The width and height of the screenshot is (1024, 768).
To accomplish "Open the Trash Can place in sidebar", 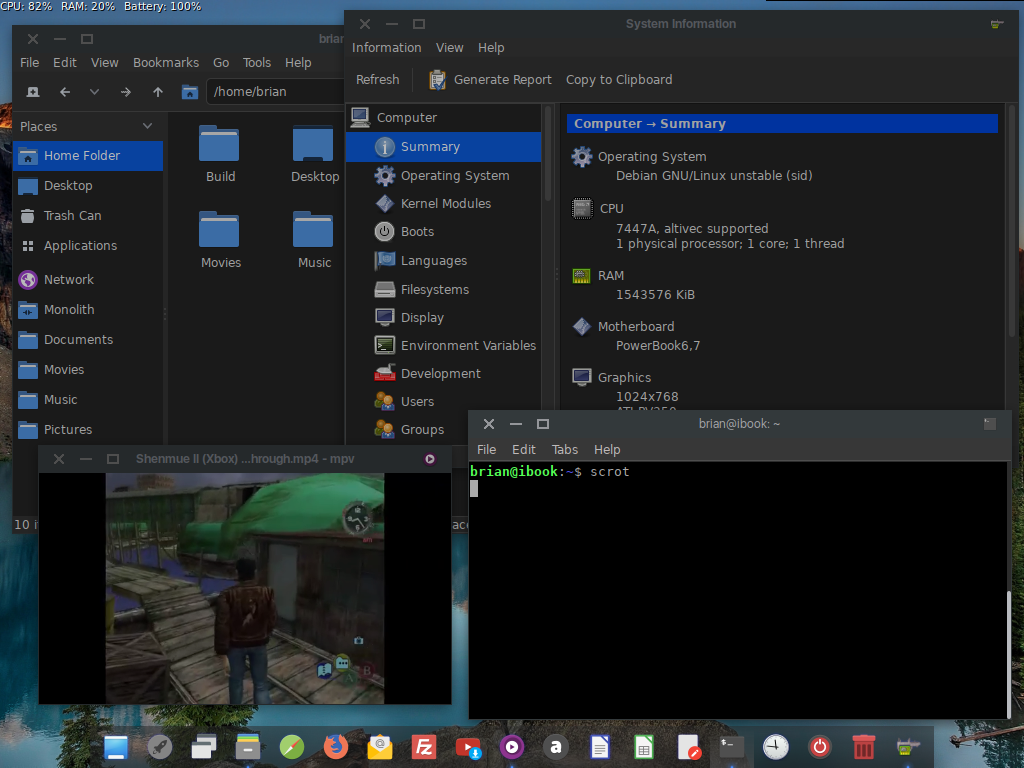I will [x=72, y=215].
